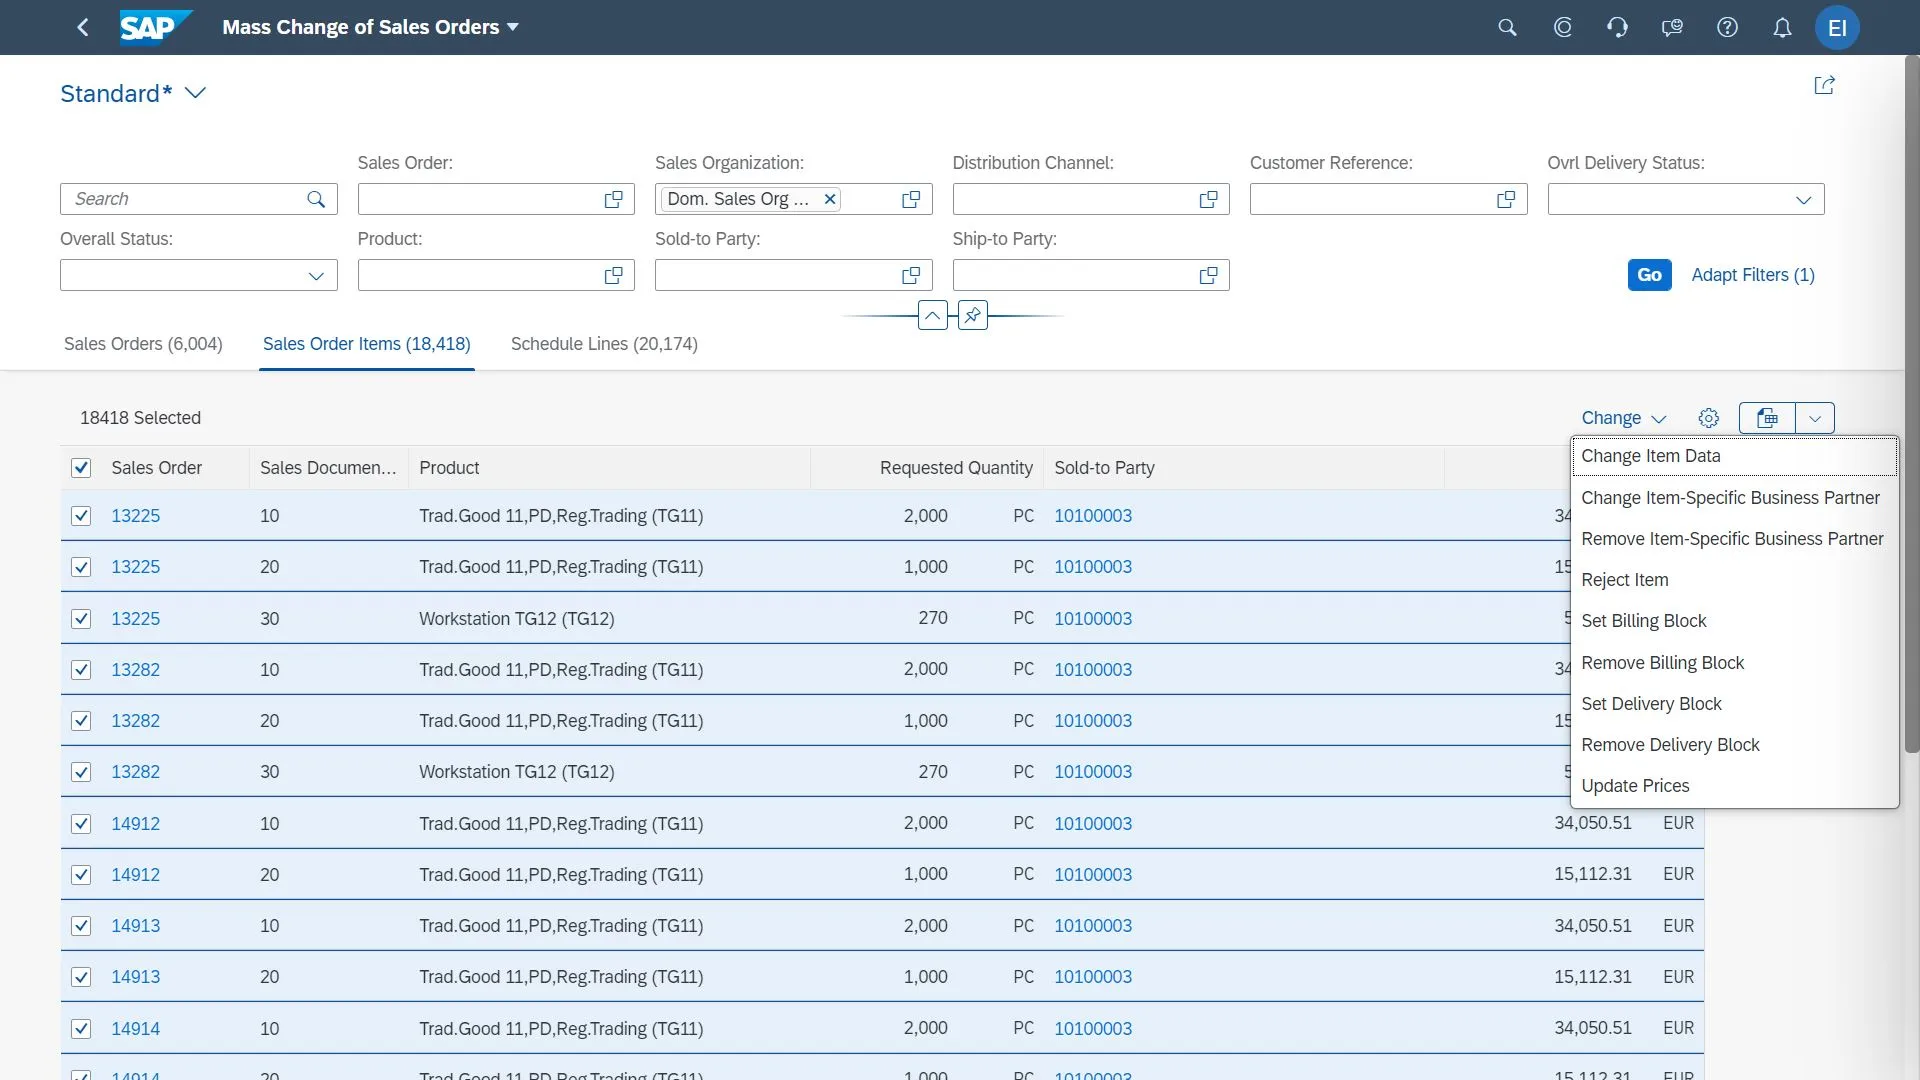Expand Ovrl Delivery Status dropdown
Screen dimensions: 1920x1080
click(1803, 199)
